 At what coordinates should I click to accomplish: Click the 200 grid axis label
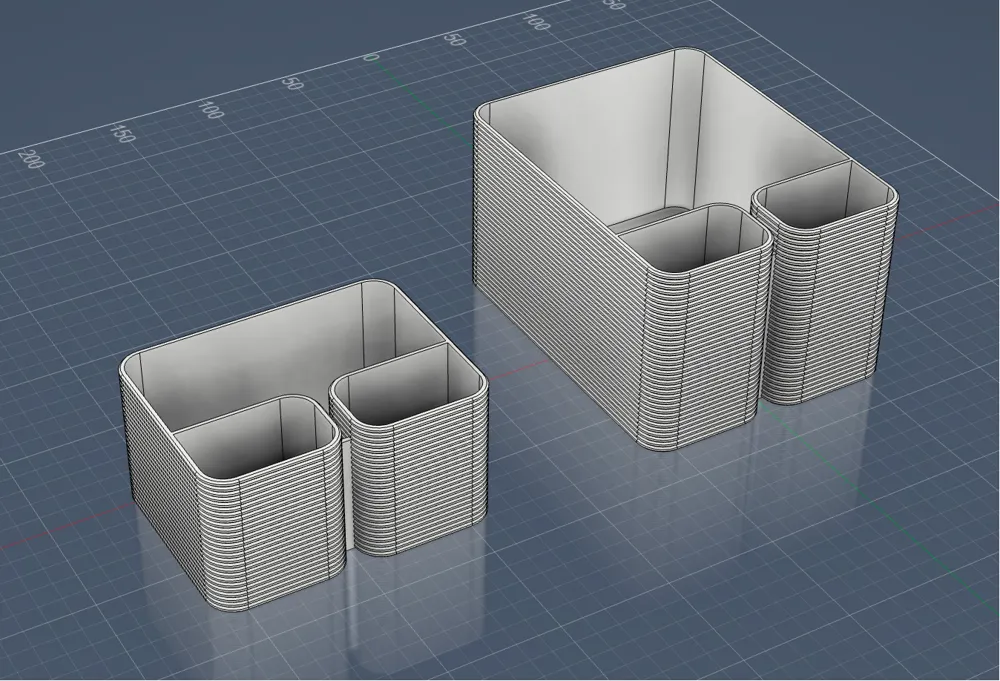click(x=31, y=159)
